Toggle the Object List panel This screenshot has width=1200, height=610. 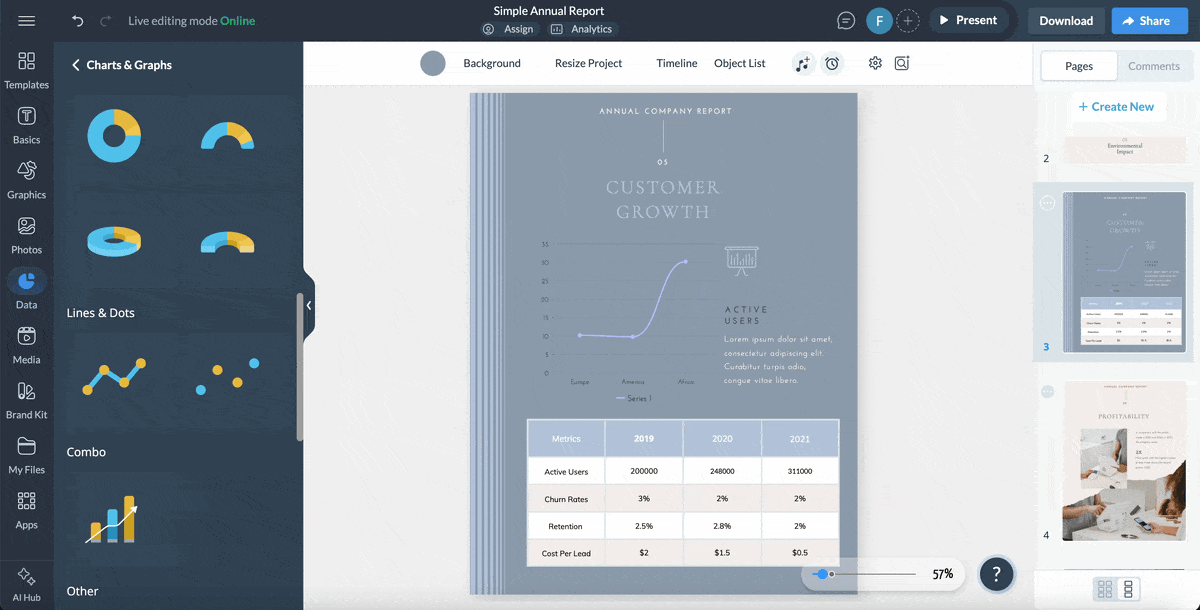[739, 63]
